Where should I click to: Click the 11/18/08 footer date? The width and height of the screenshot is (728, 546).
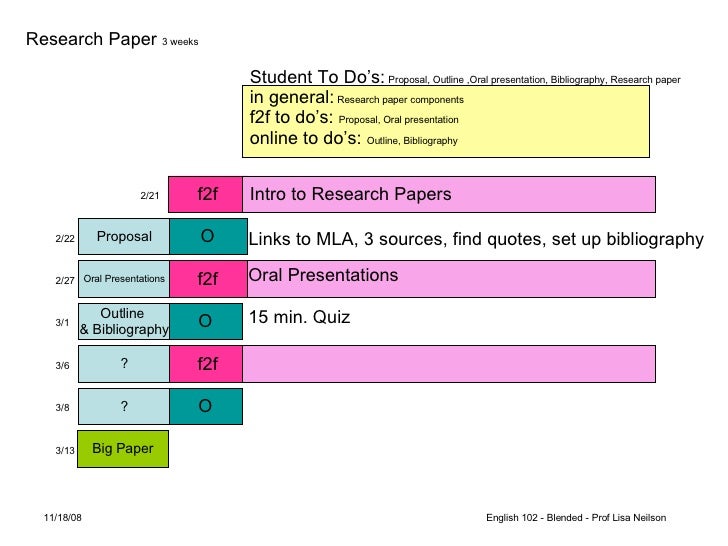tap(63, 517)
